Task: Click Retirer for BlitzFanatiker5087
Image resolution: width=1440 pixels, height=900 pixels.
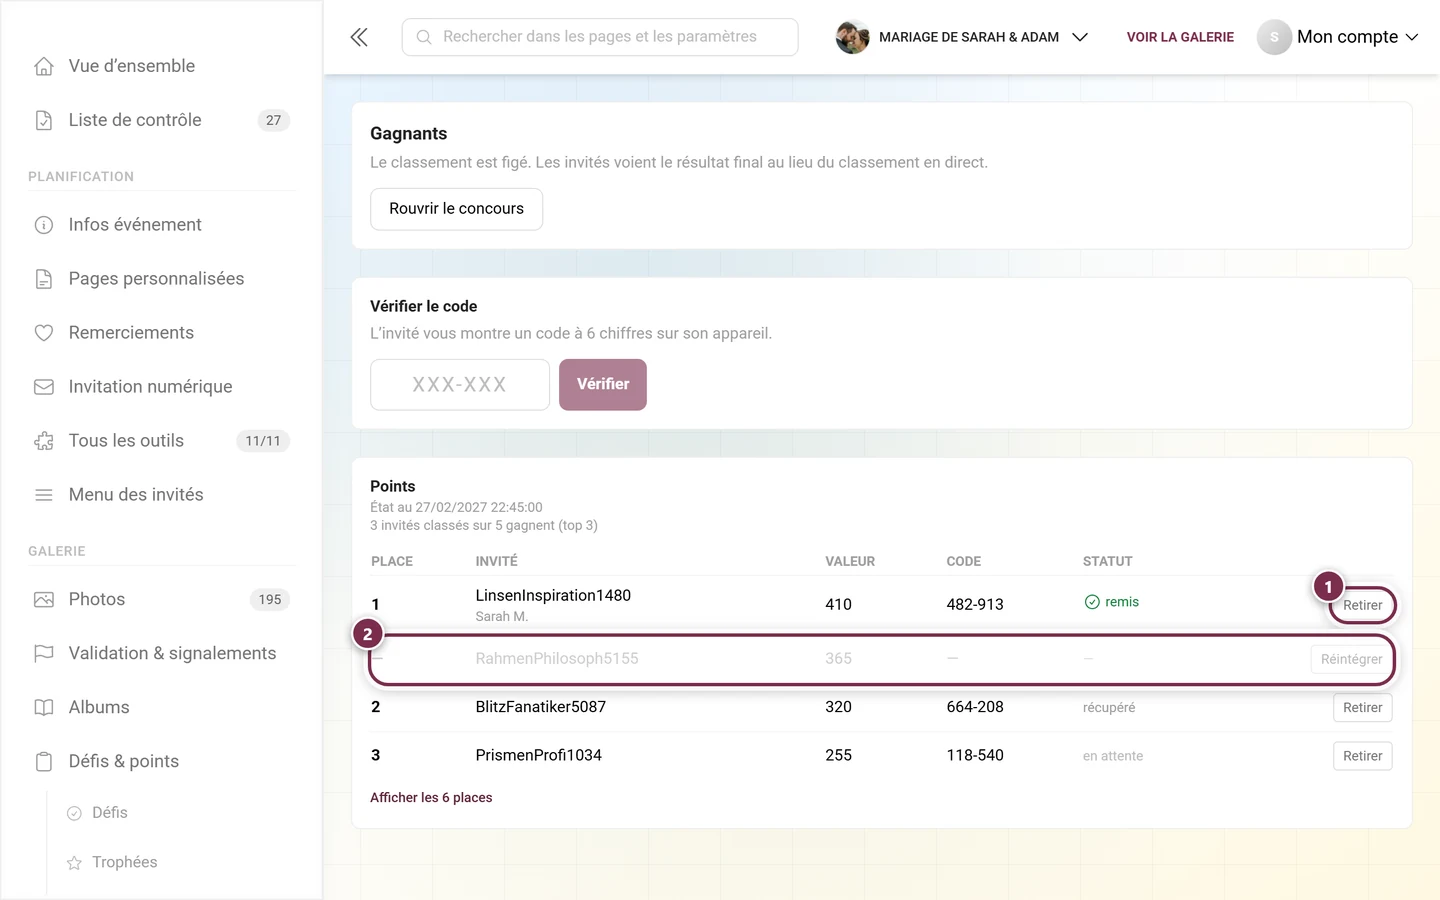Action: click(x=1362, y=708)
